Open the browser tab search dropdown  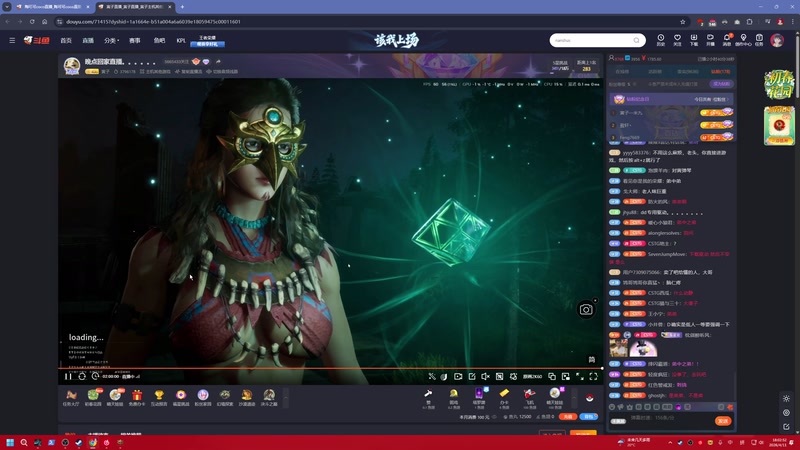(x=7, y=7)
